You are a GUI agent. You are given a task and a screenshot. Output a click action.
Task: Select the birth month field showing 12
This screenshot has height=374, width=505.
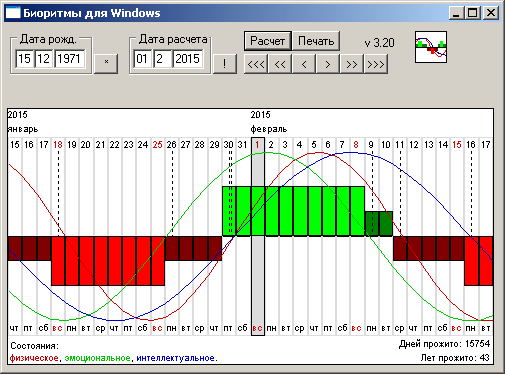tap(44, 59)
